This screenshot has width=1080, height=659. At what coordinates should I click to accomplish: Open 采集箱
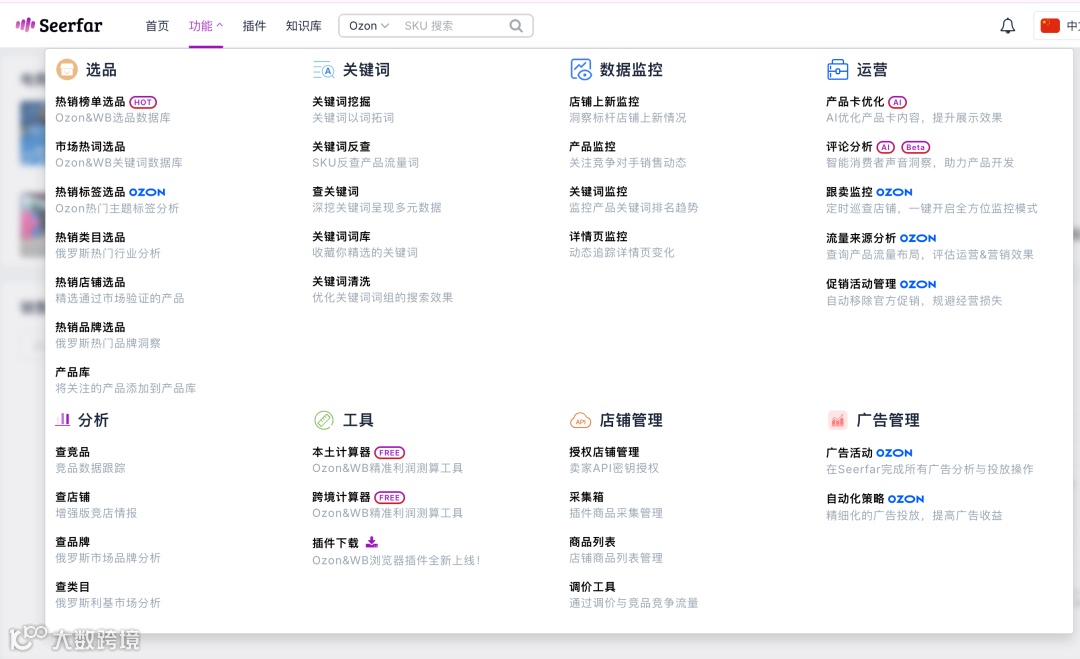click(586, 496)
